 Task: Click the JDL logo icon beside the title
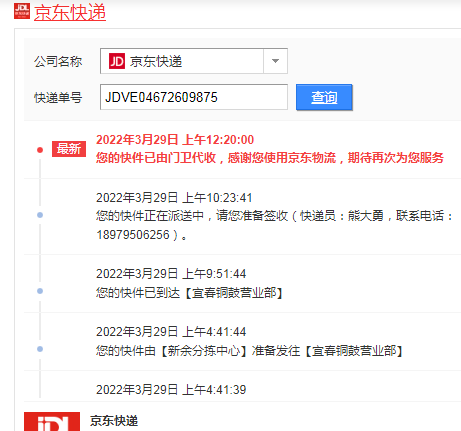pos(22,11)
